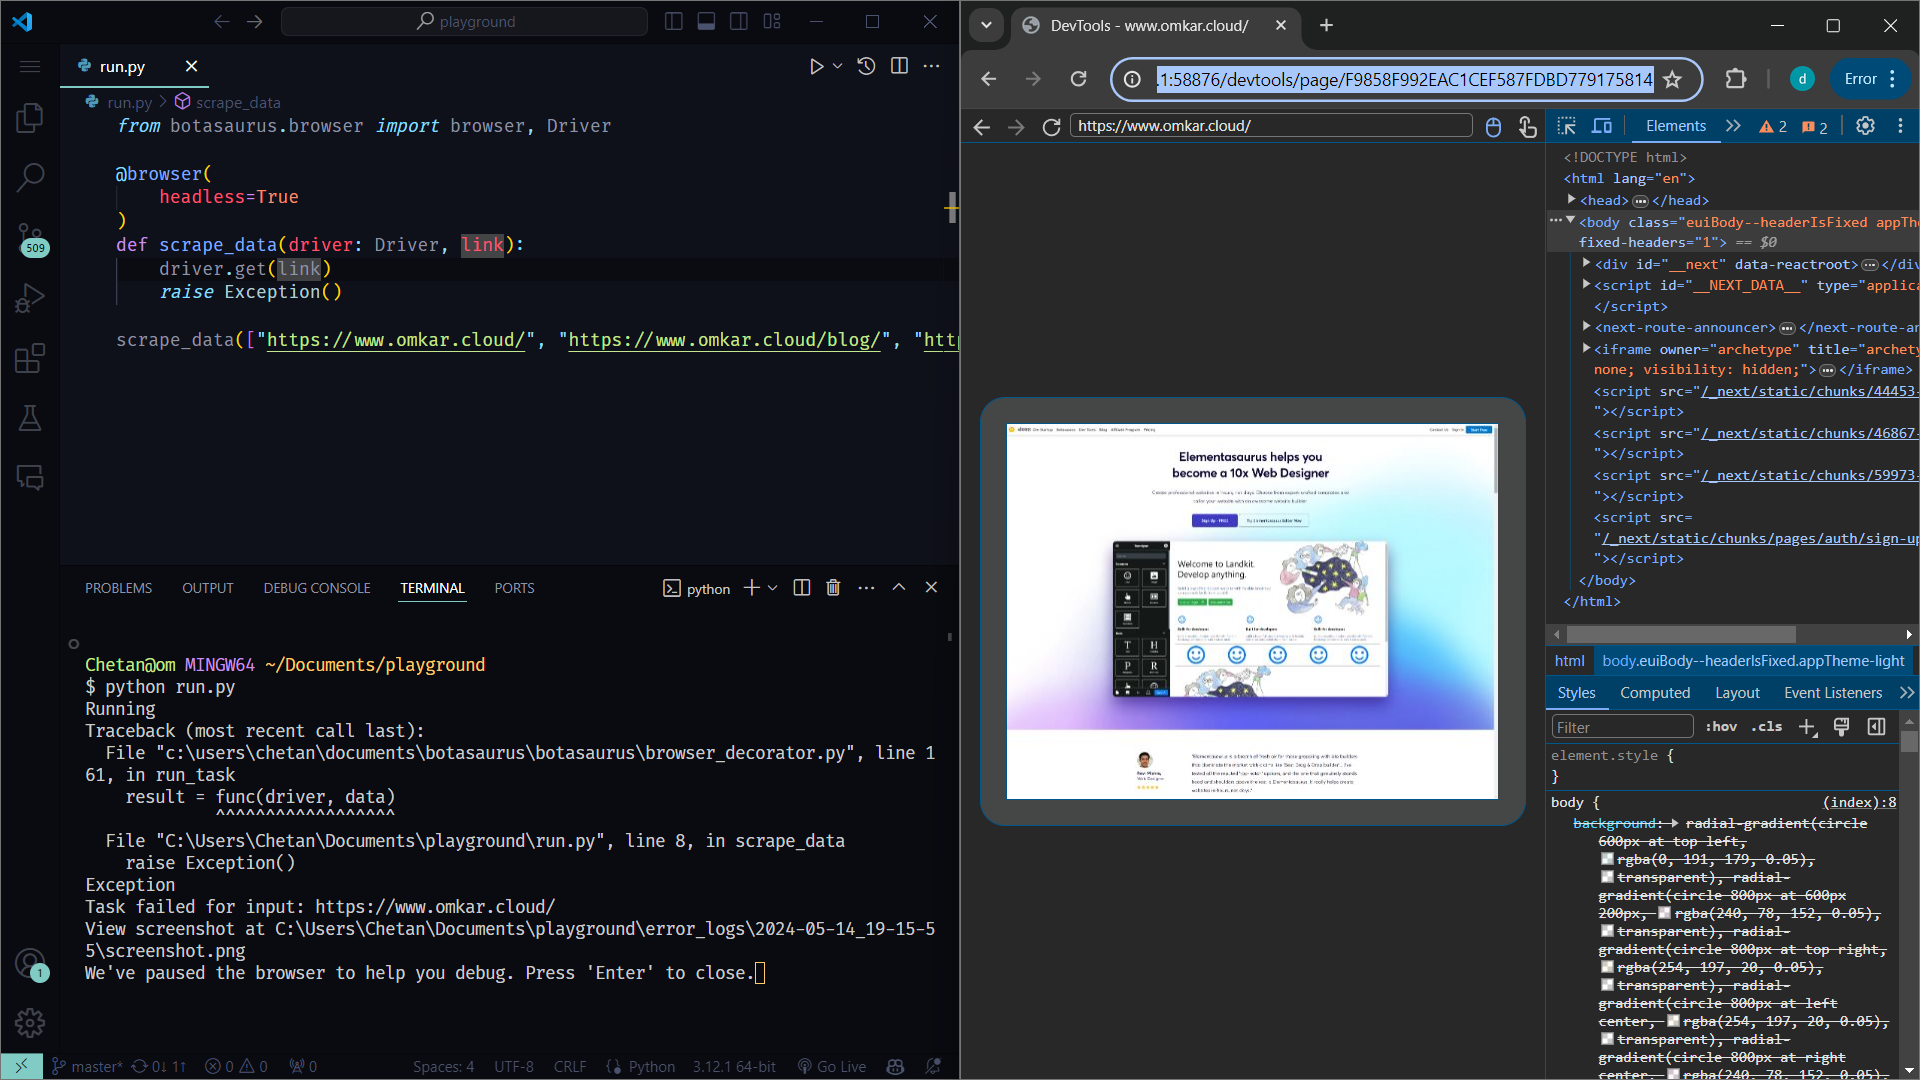Switch to the Computed tab in DevTools
Image resolution: width=1920 pixels, height=1080 pixels.
click(x=1655, y=692)
